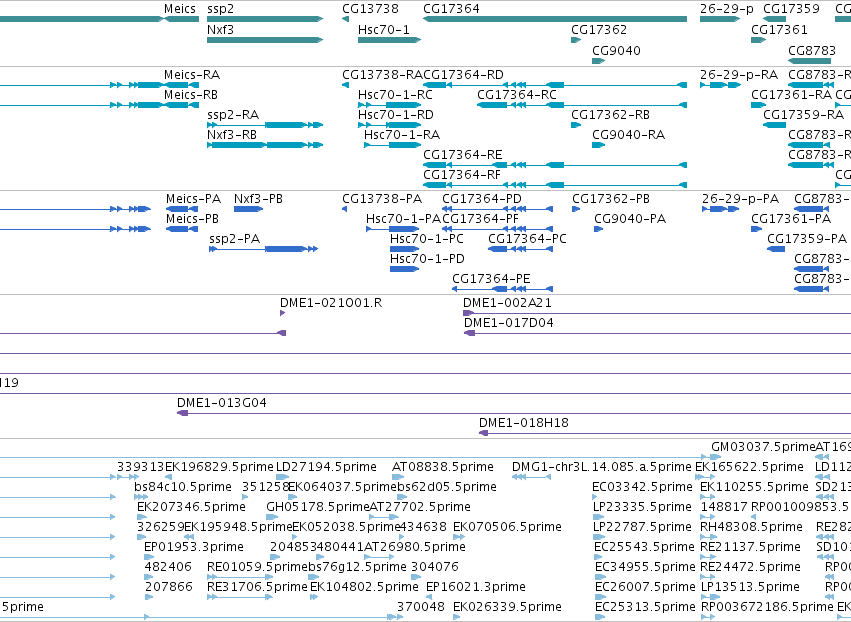Select insertion DME1-021O01.R

point(331,303)
